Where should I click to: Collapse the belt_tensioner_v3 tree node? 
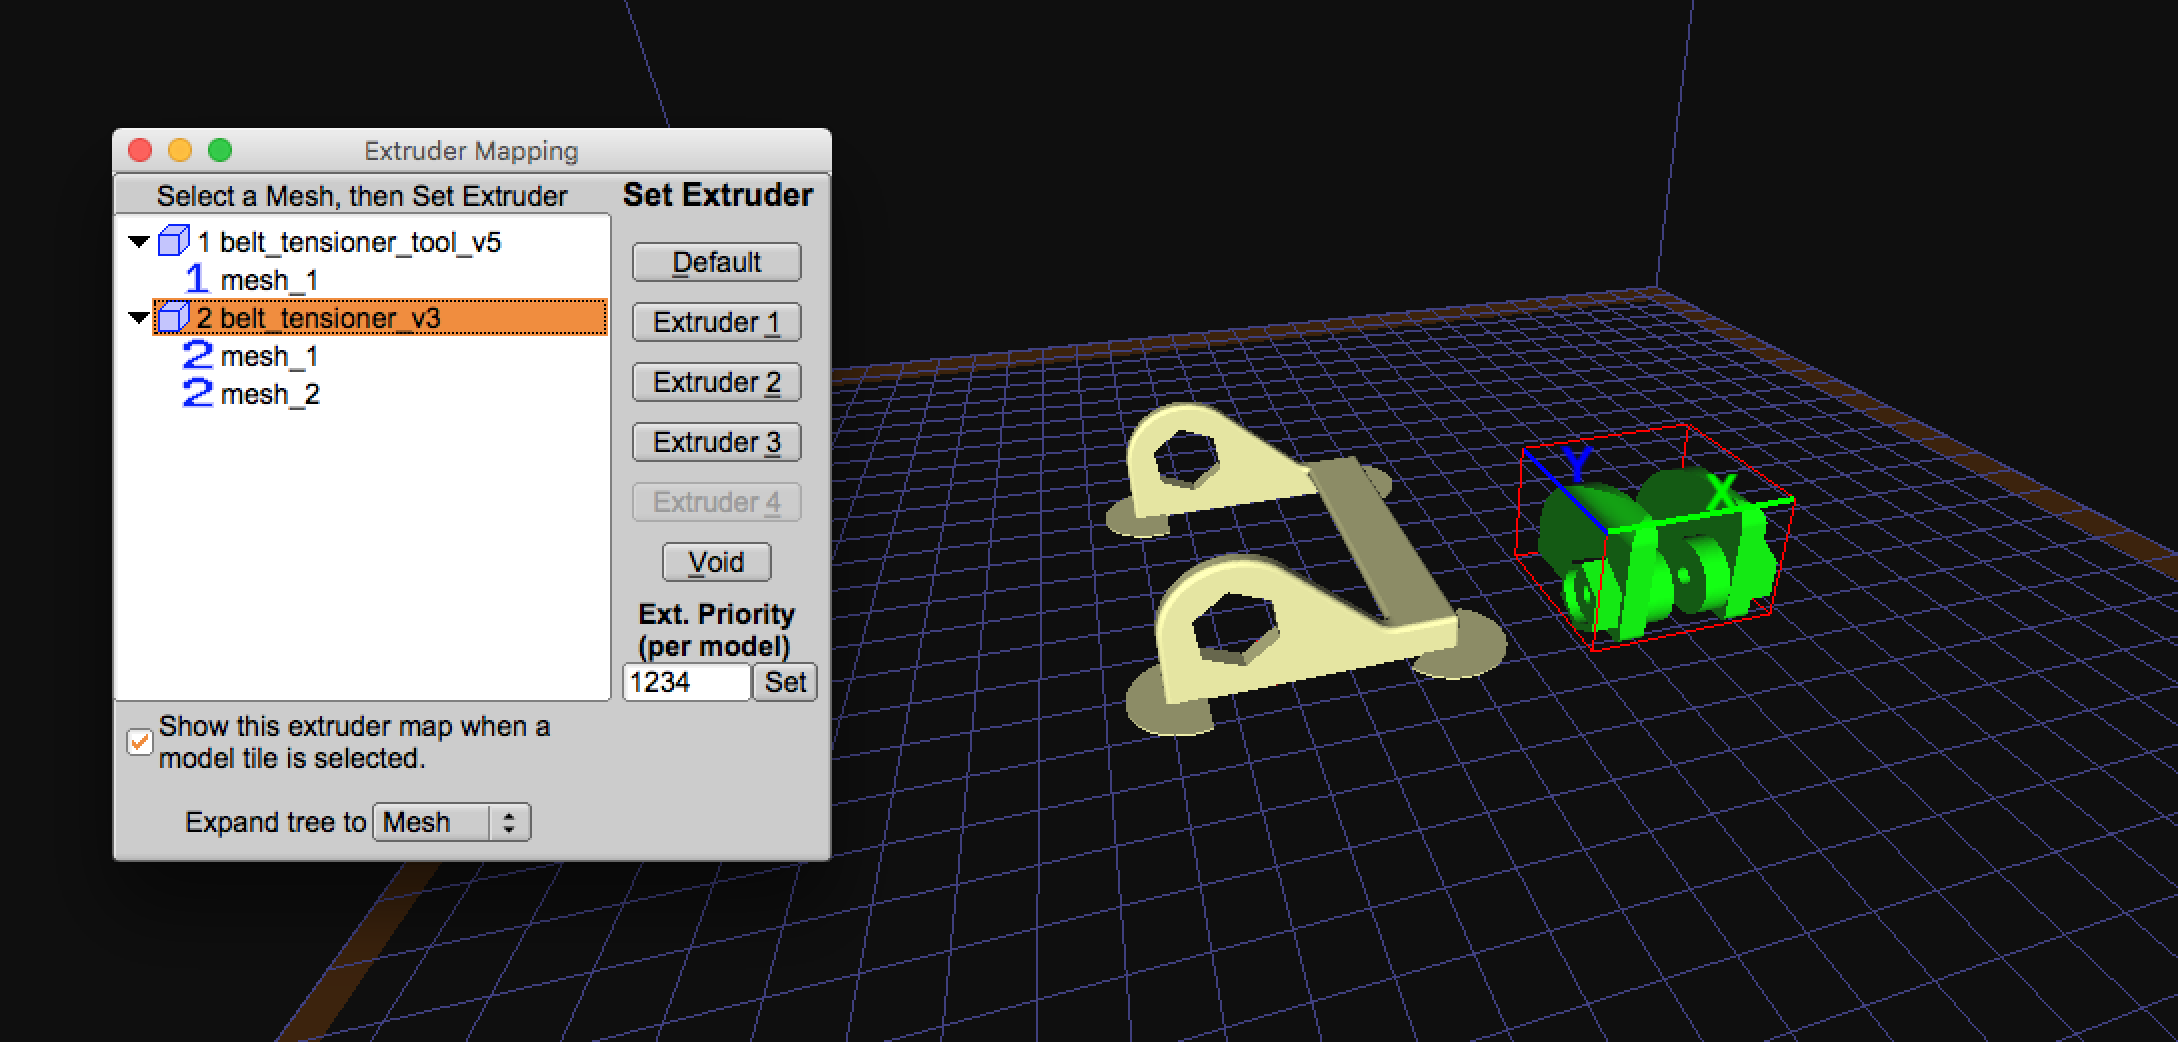click(139, 318)
